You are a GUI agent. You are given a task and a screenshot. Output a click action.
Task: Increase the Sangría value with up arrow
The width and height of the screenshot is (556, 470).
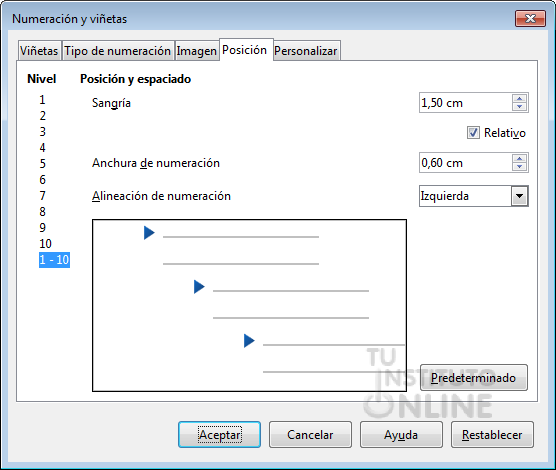(x=519, y=99)
